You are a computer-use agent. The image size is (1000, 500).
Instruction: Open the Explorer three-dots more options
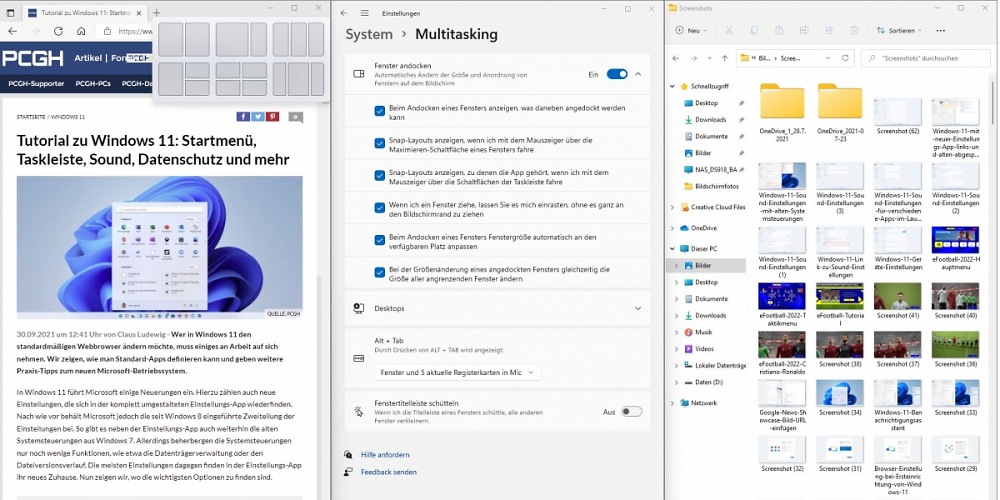click(x=940, y=30)
